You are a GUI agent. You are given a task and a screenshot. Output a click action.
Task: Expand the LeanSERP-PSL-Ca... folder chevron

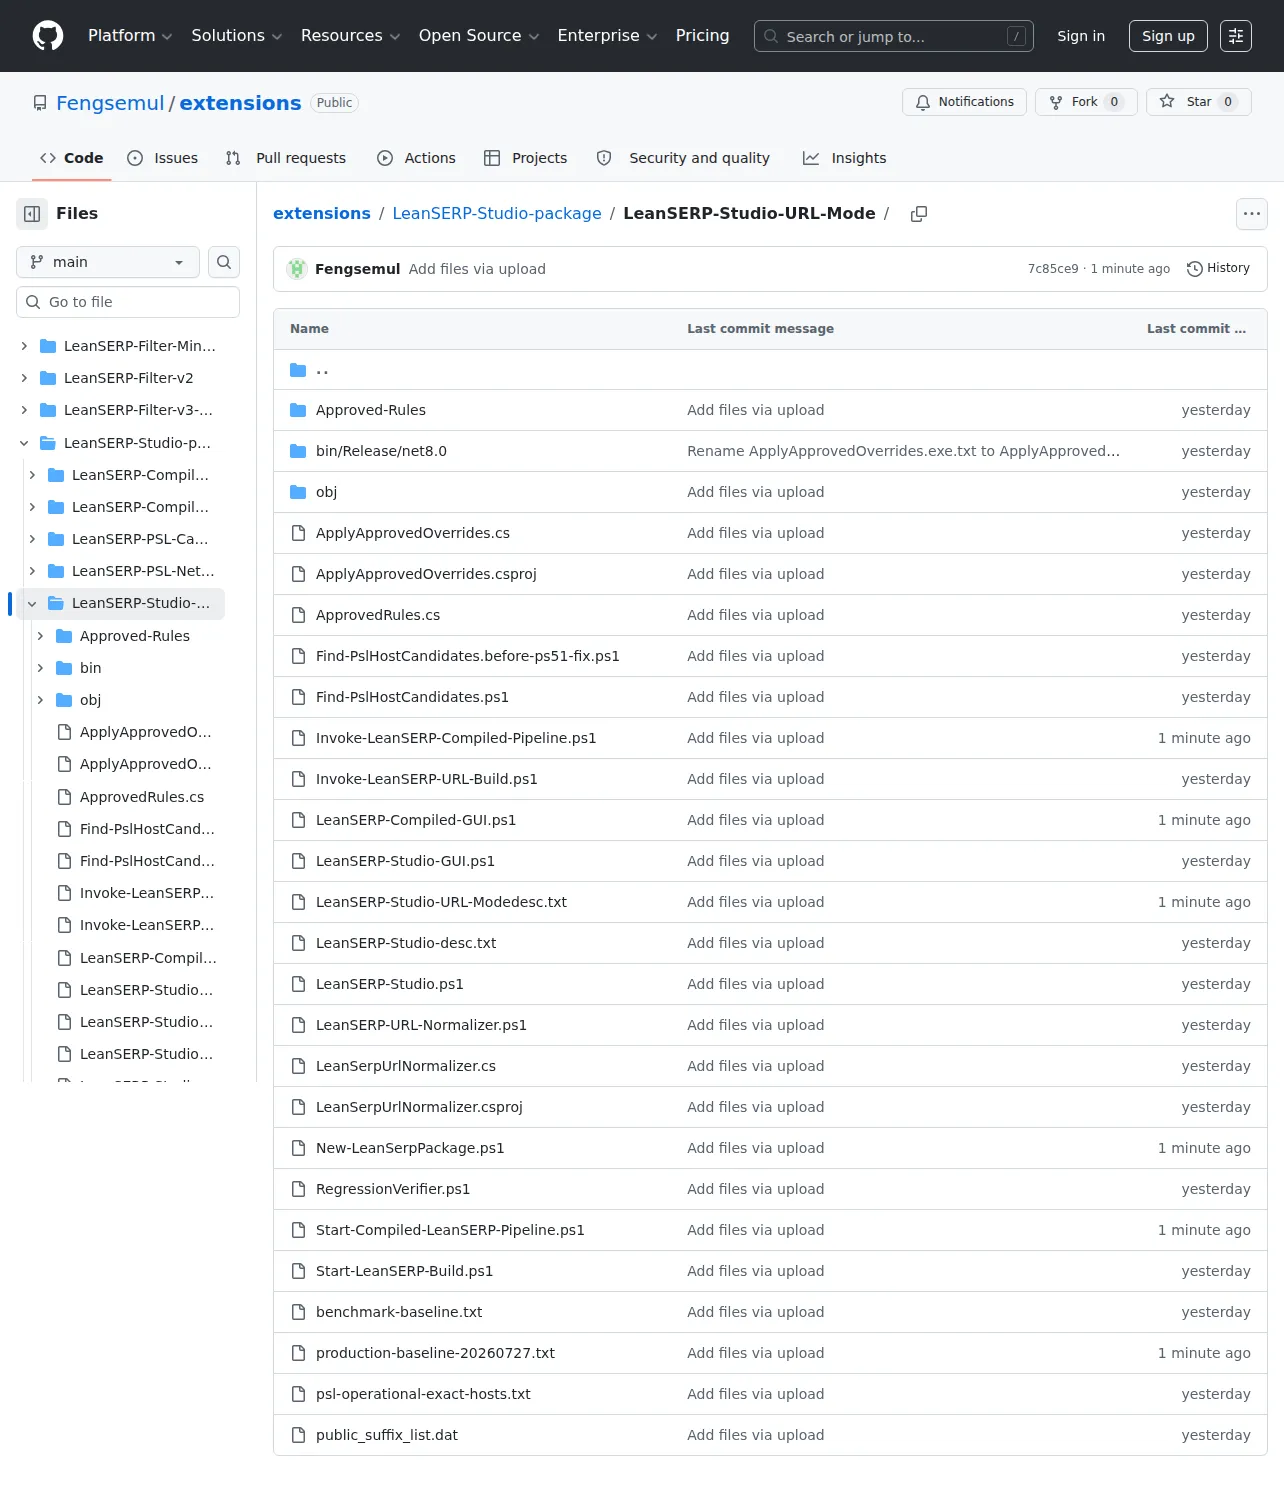point(32,539)
